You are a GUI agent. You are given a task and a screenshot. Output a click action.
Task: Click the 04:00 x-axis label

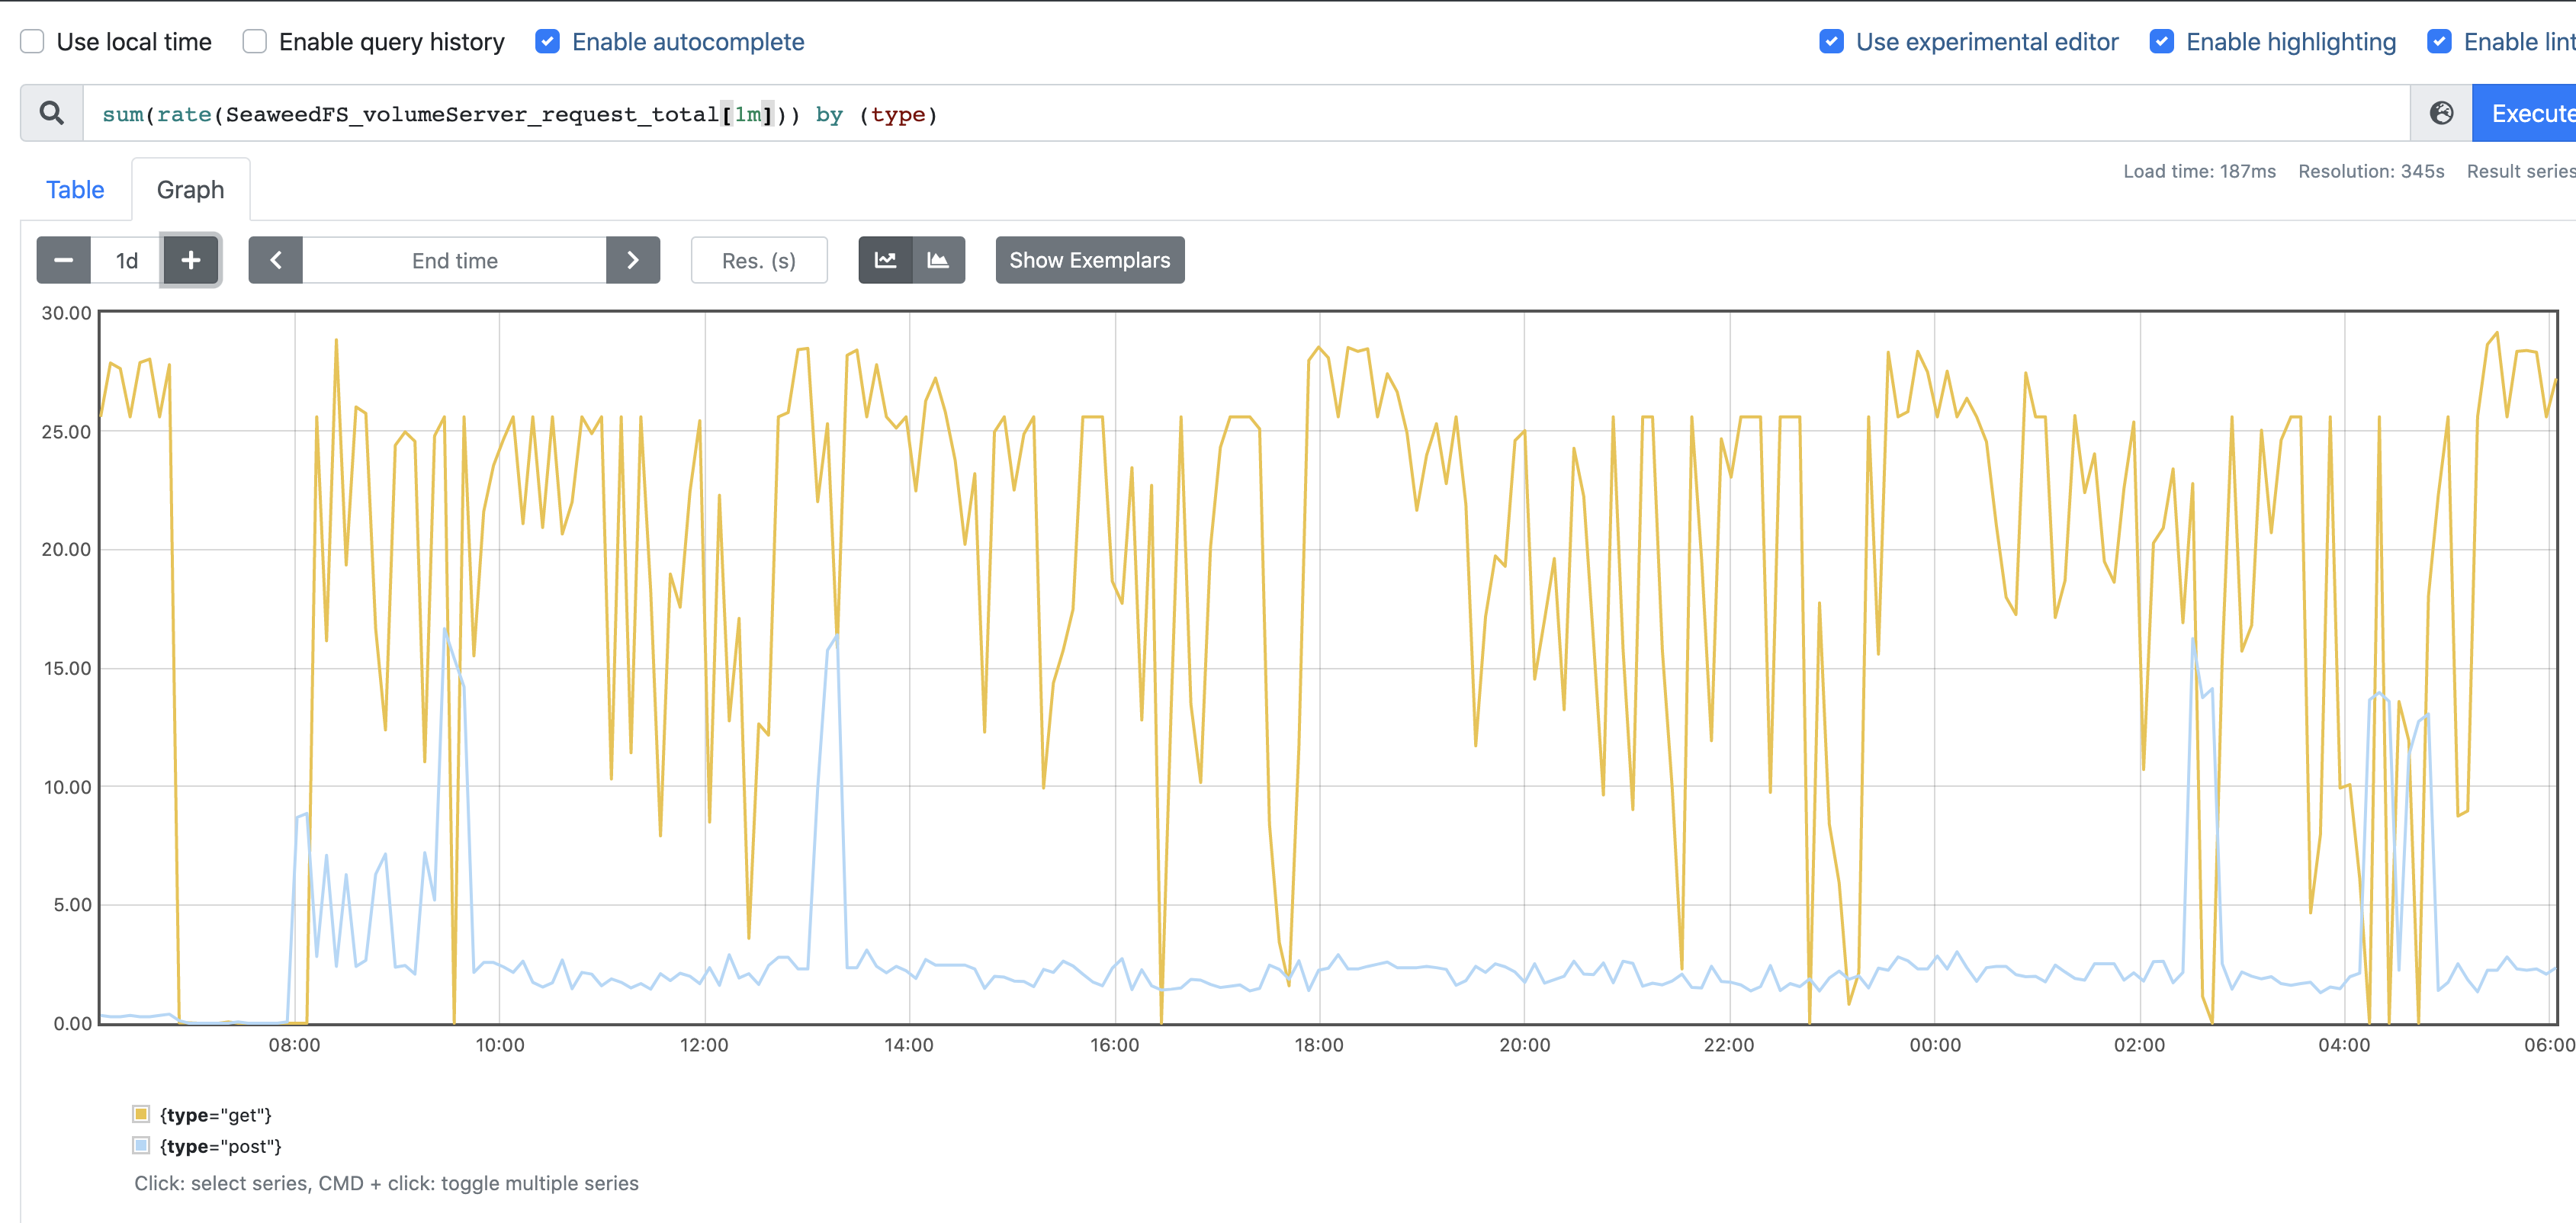tap(2344, 1045)
